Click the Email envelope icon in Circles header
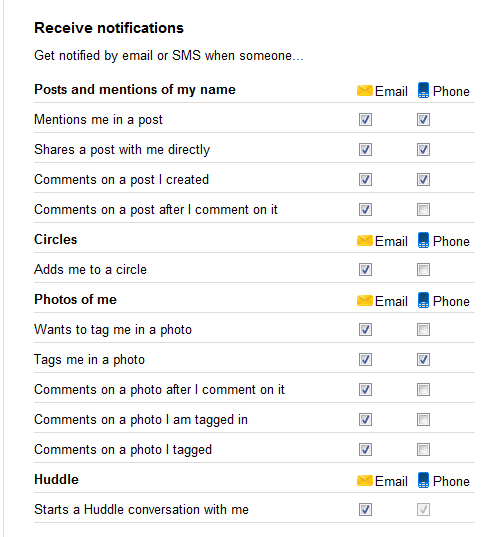This screenshot has width=499, height=537. (364, 241)
